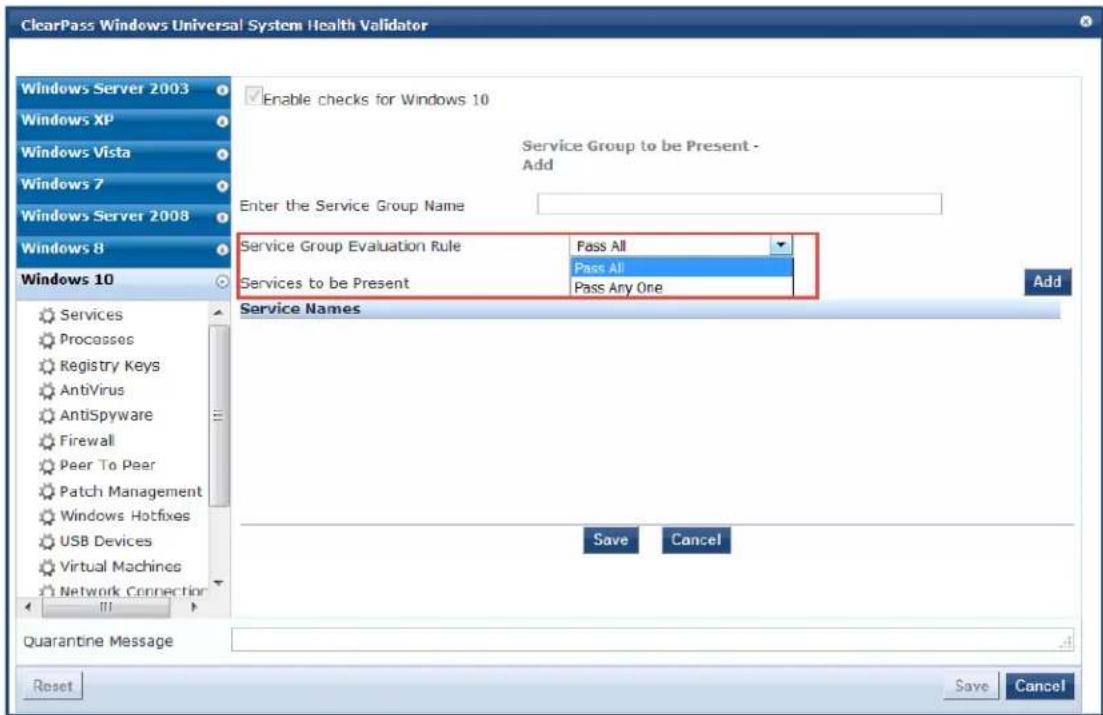Click the gear icon beside Peer To Peer
This screenshot has height=715, width=1103.
[x=47, y=466]
